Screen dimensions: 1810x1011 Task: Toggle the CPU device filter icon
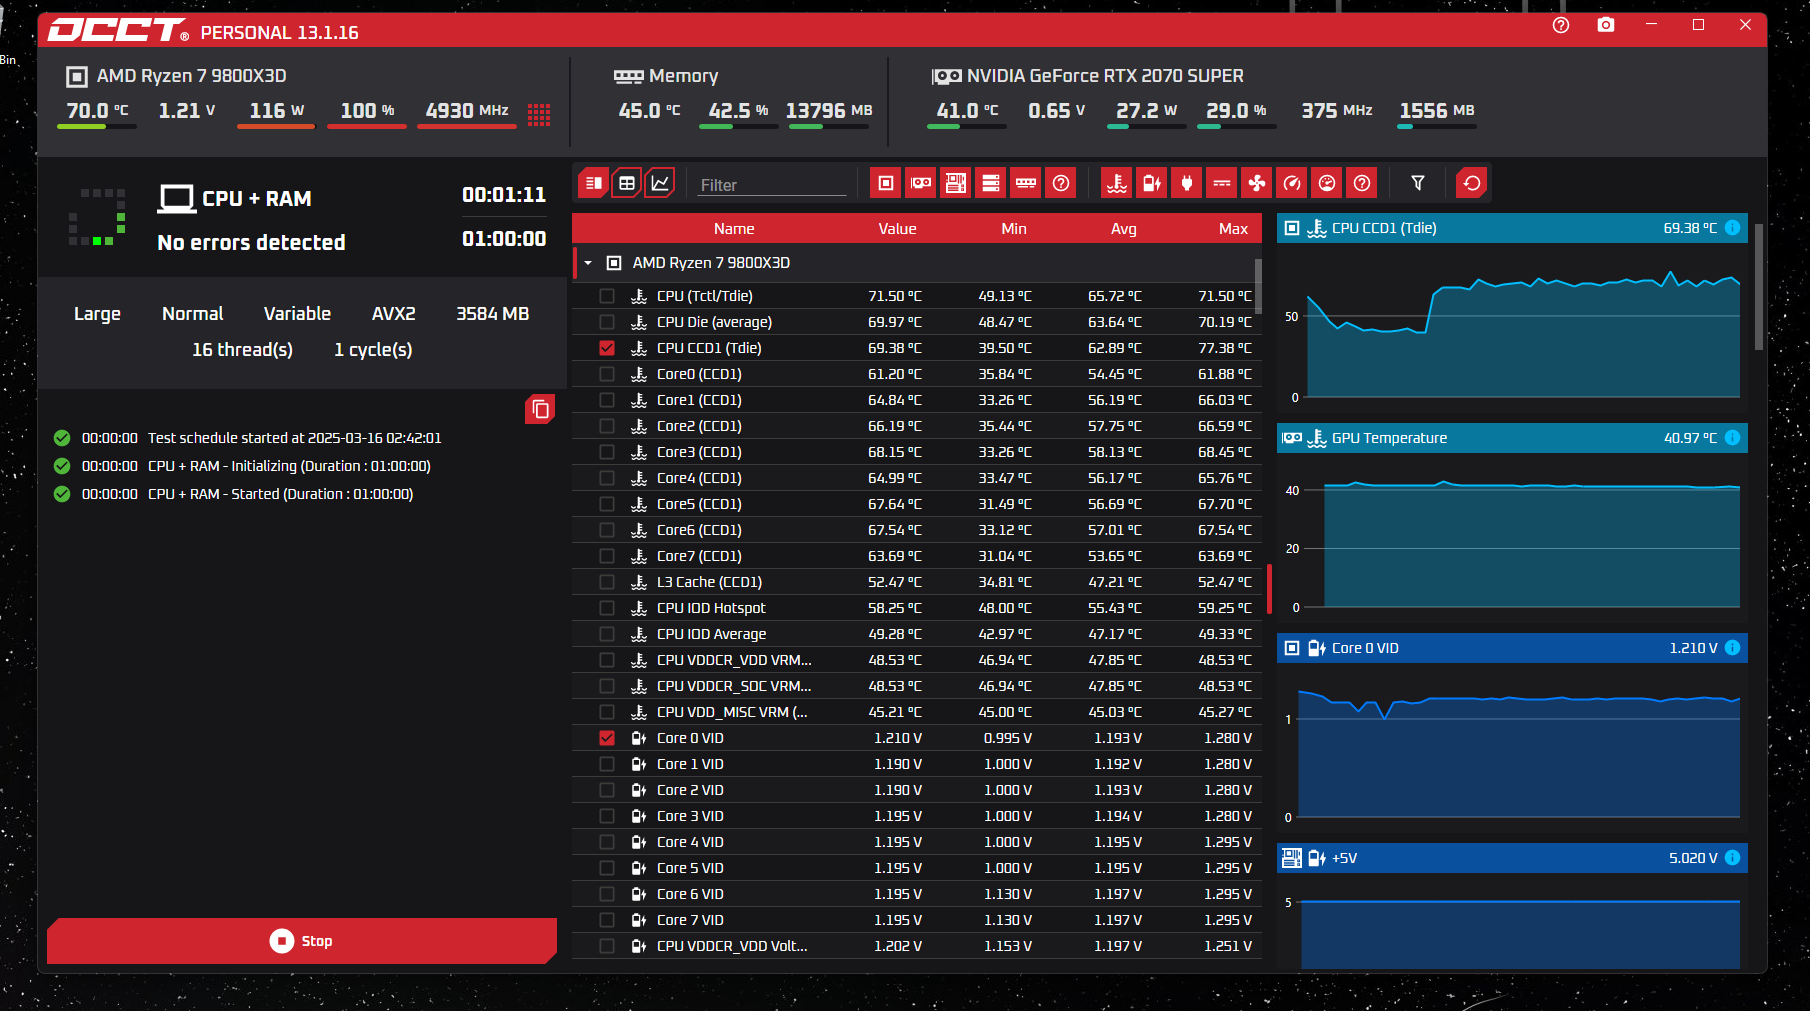pyautogui.click(x=886, y=183)
